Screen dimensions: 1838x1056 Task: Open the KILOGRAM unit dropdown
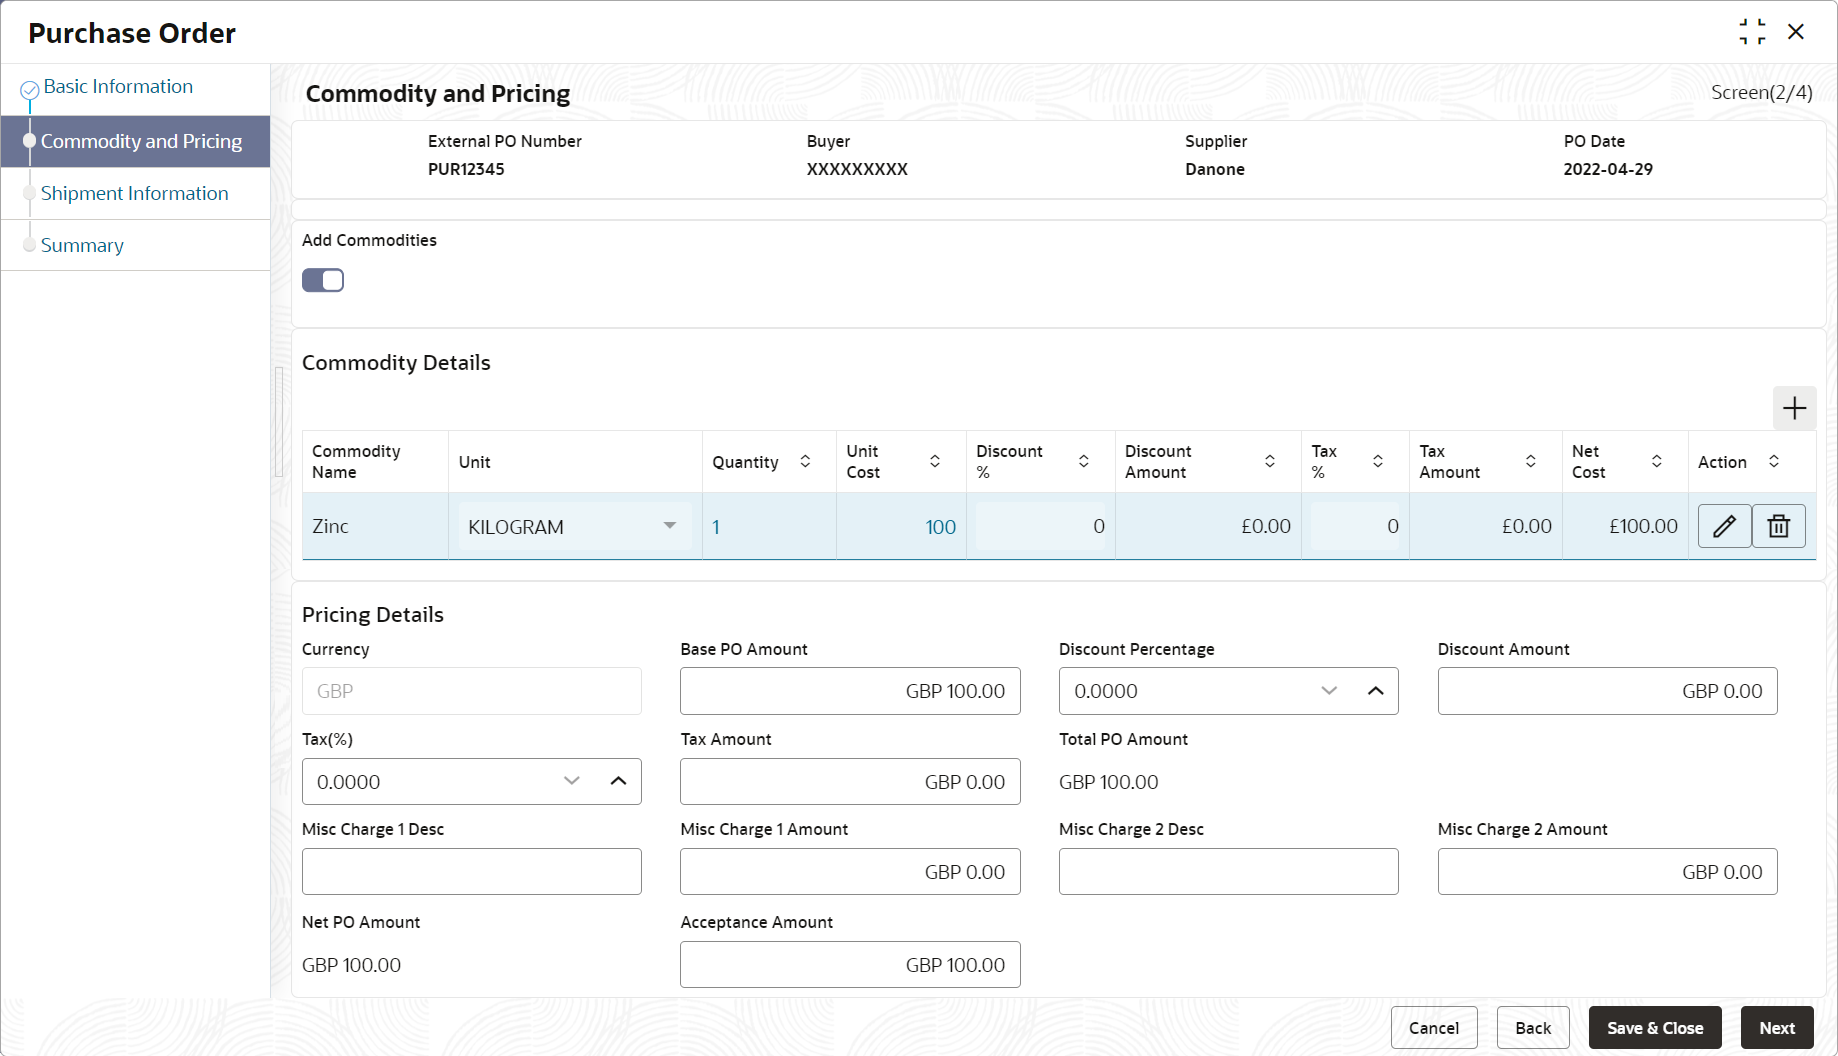(669, 526)
